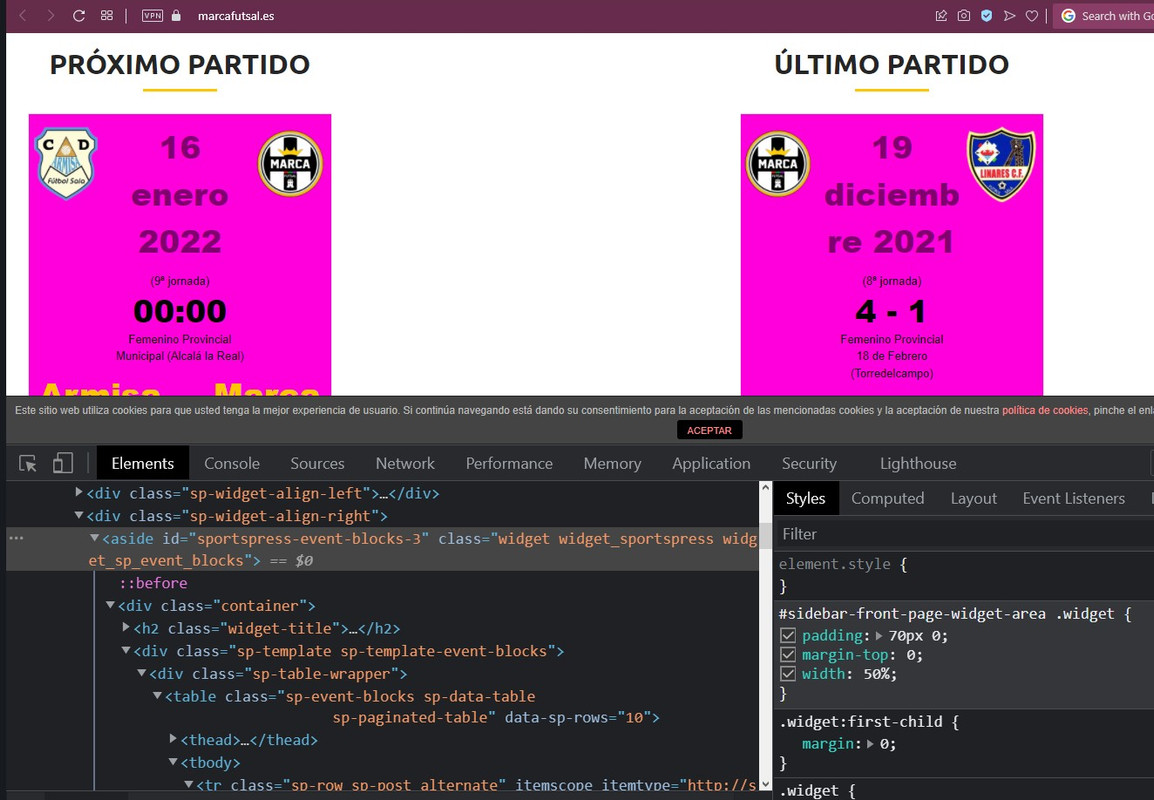Collapse the sp-table-wrapper div
The height and width of the screenshot is (800, 1154).
tap(141, 673)
